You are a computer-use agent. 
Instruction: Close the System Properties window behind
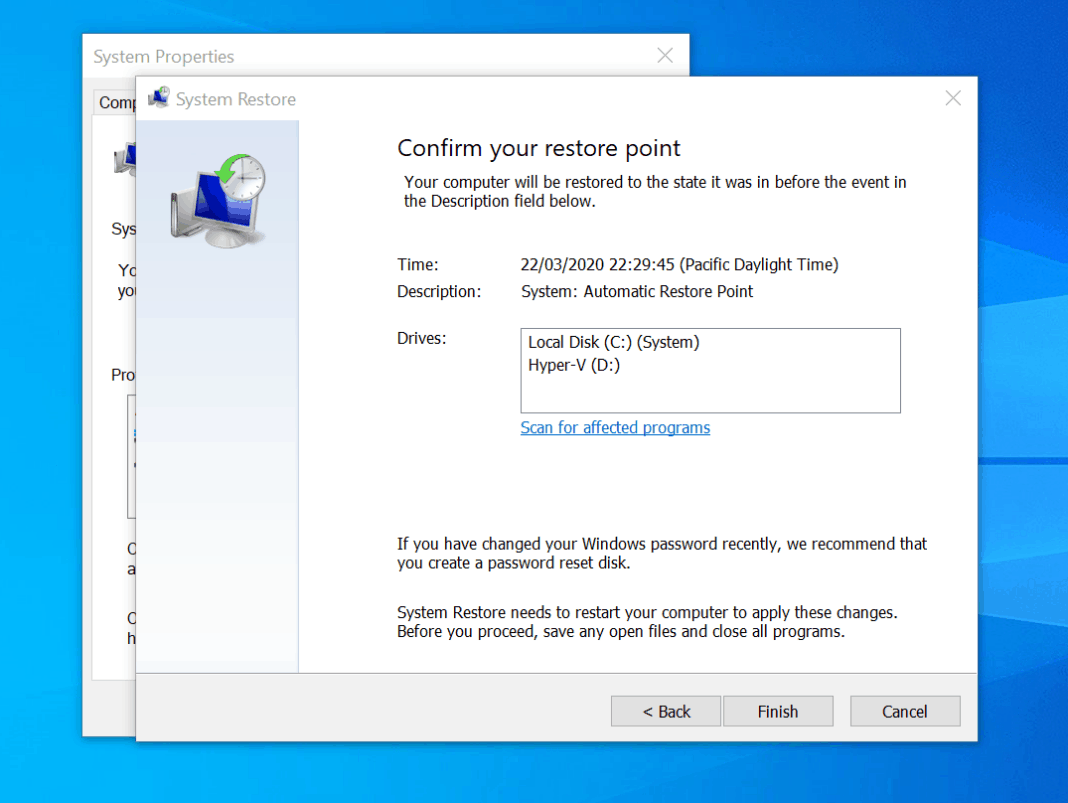(x=665, y=56)
